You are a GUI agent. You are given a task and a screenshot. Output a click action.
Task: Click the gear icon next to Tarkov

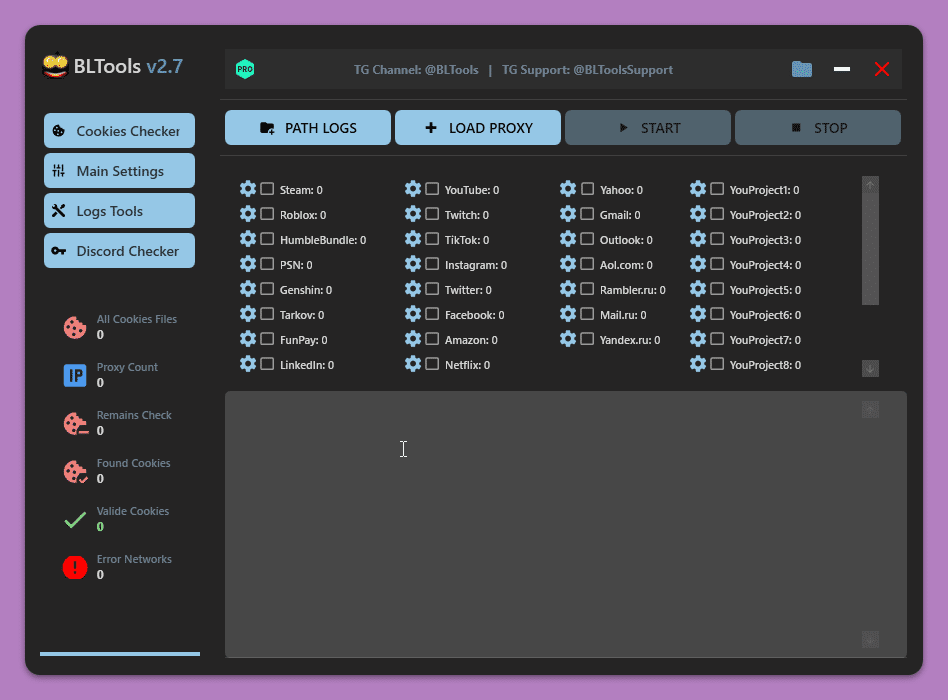pyautogui.click(x=248, y=314)
